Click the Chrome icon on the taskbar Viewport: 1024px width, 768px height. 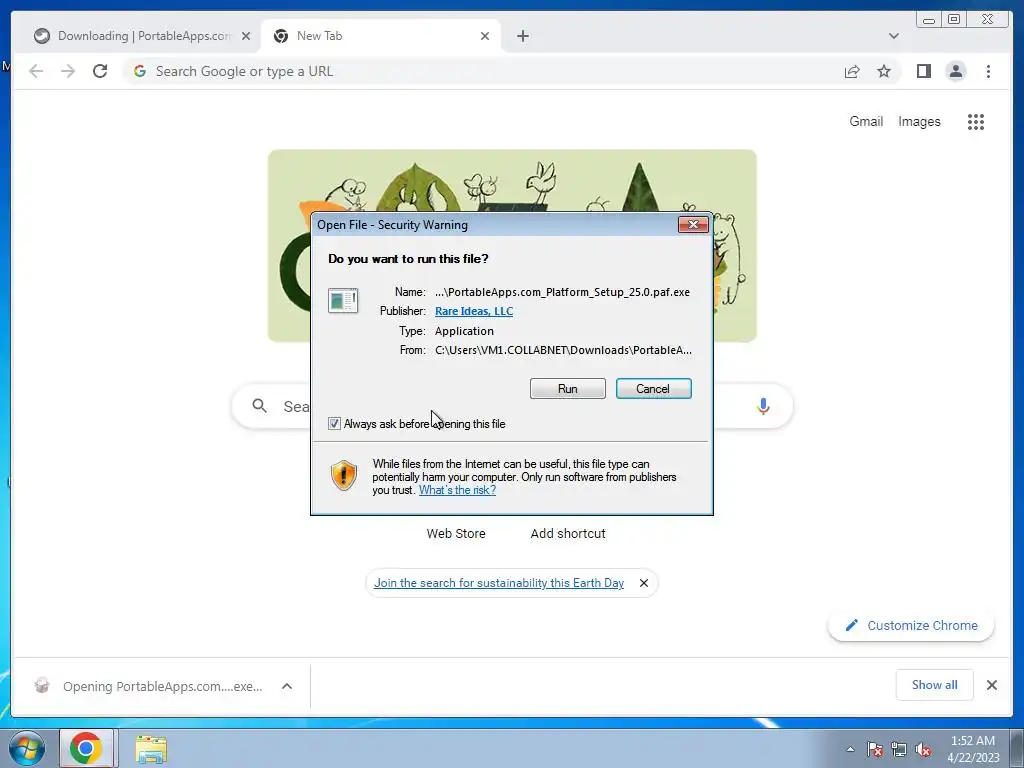pos(86,749)
